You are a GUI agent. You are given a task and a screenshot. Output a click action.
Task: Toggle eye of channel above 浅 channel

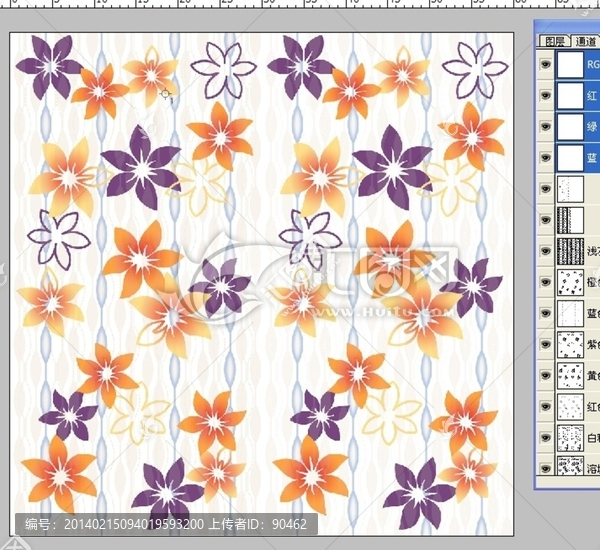[x=546, y=220]
